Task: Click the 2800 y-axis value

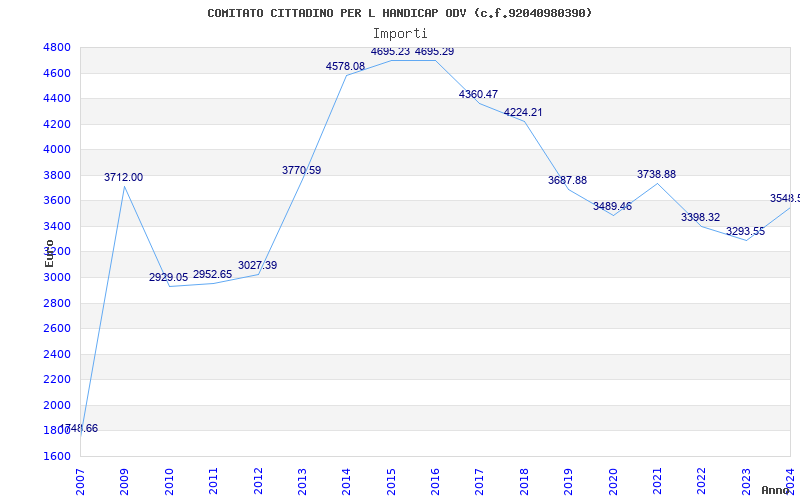Action: coord(57,303)
